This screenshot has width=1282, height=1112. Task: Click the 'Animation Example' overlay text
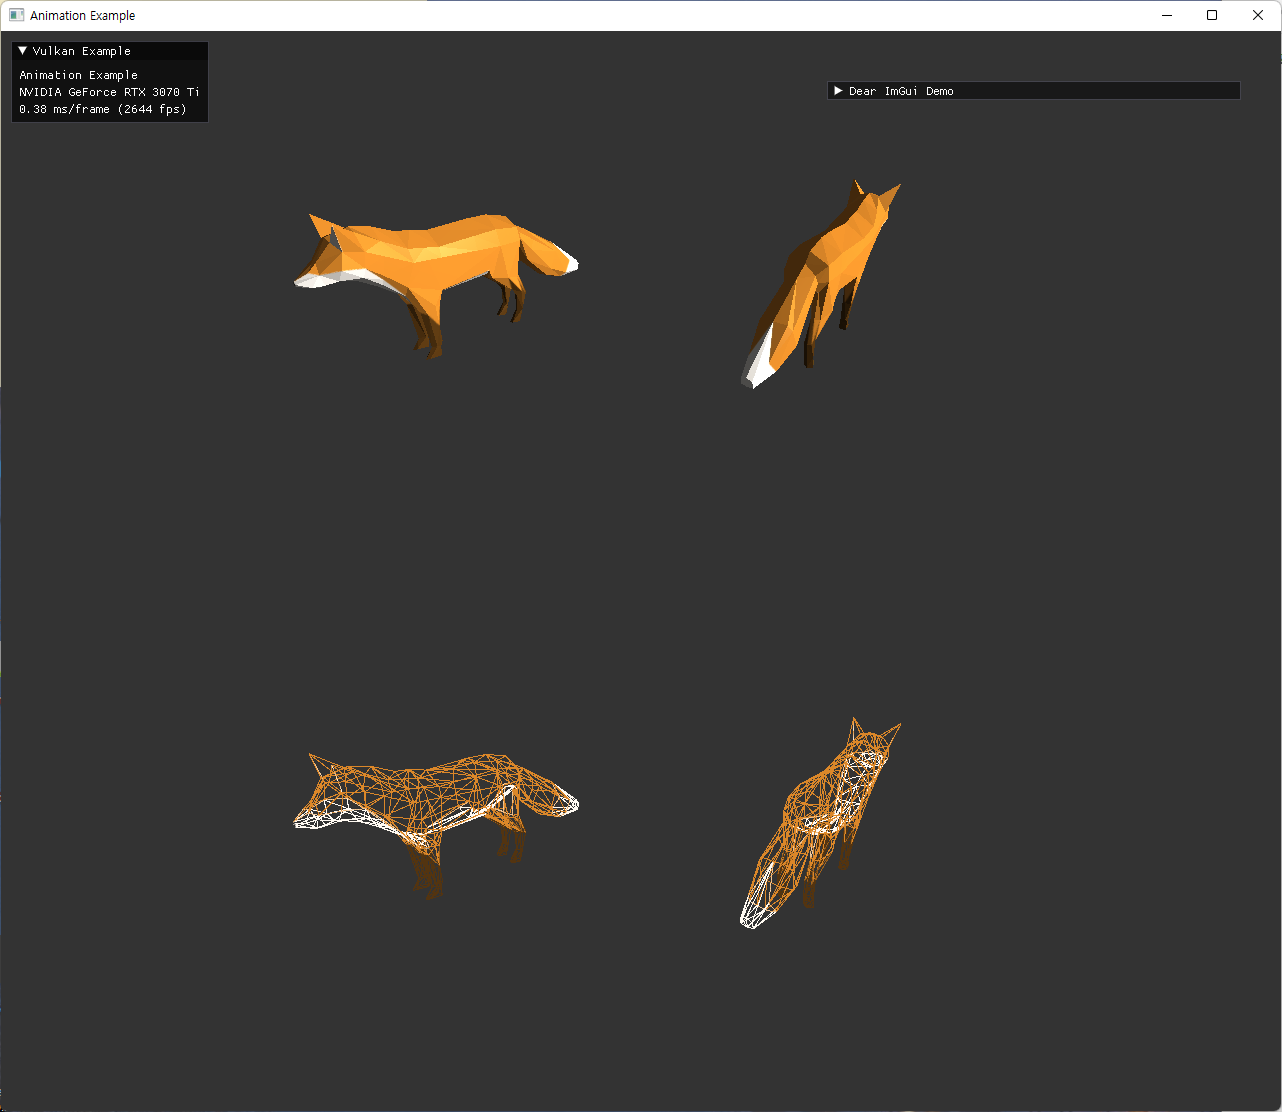pyautogui.click(x=79, y=75)
